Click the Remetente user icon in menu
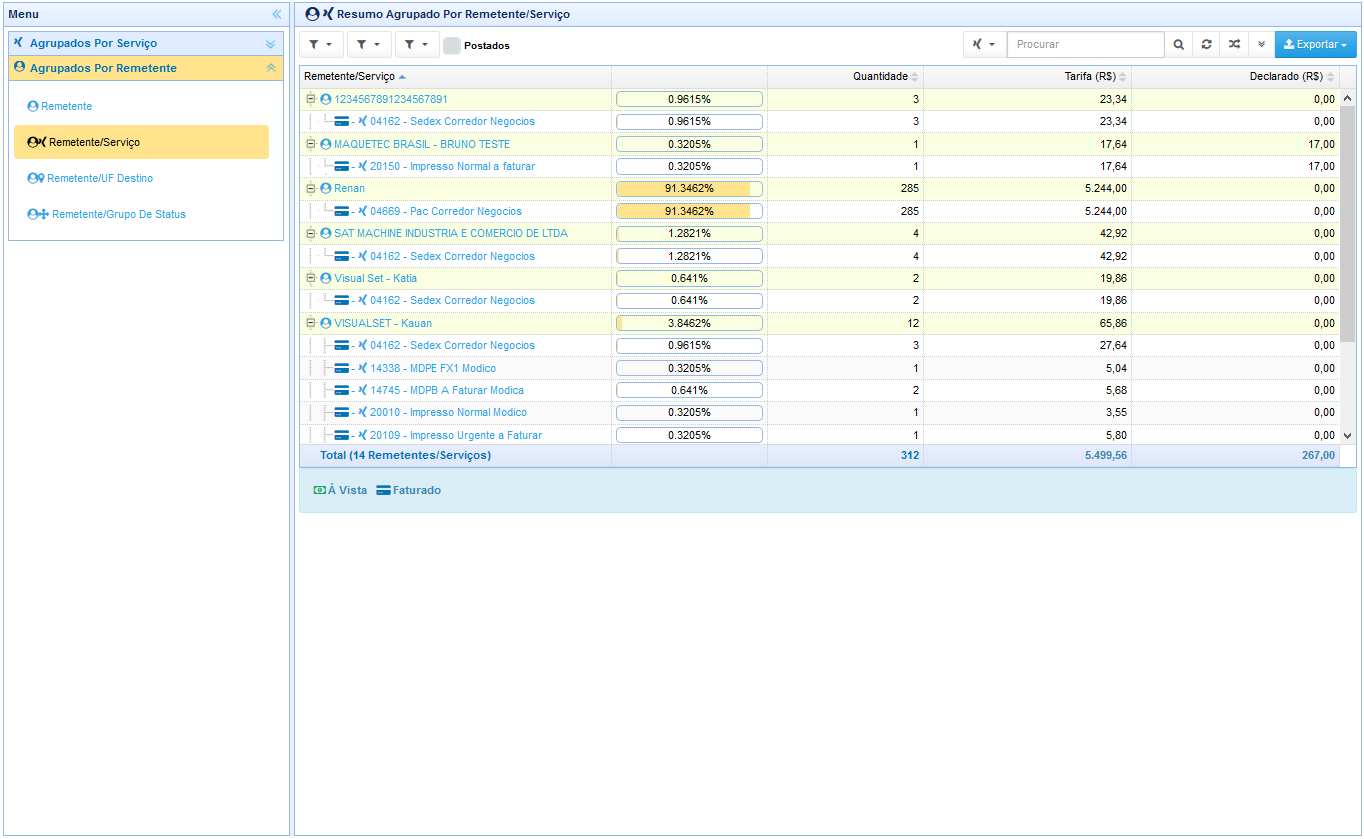The image size is (1364, 839). 33,106
